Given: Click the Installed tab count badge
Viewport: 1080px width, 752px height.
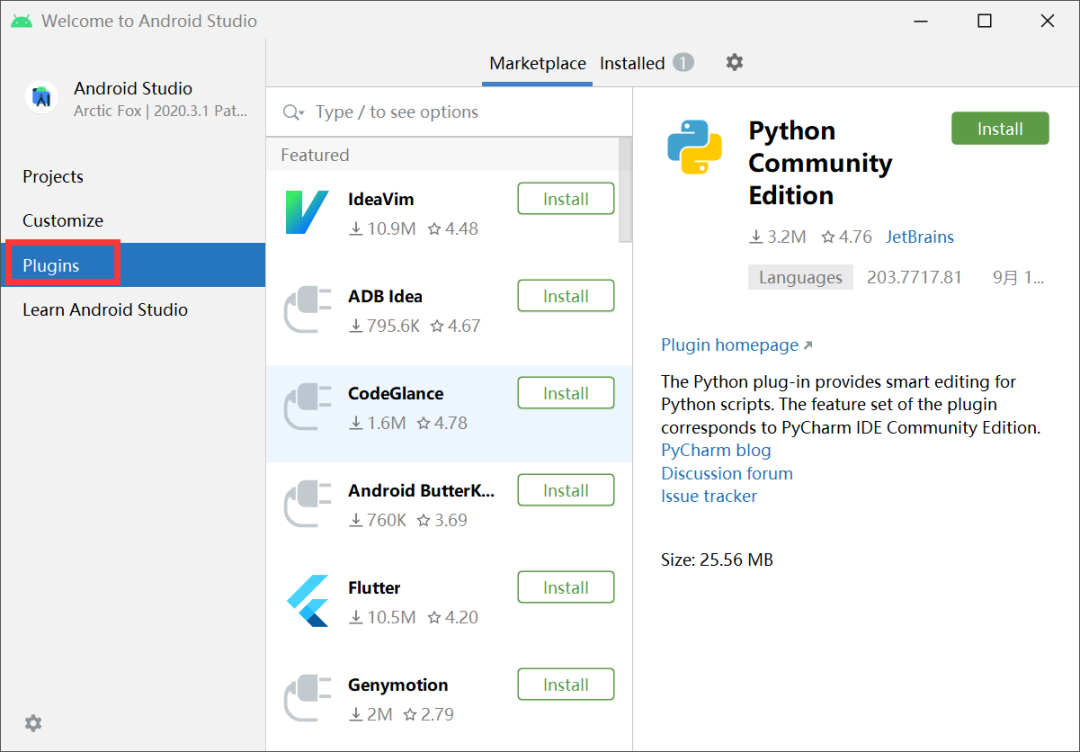Looking at the screenshot, I should [683, 63].
